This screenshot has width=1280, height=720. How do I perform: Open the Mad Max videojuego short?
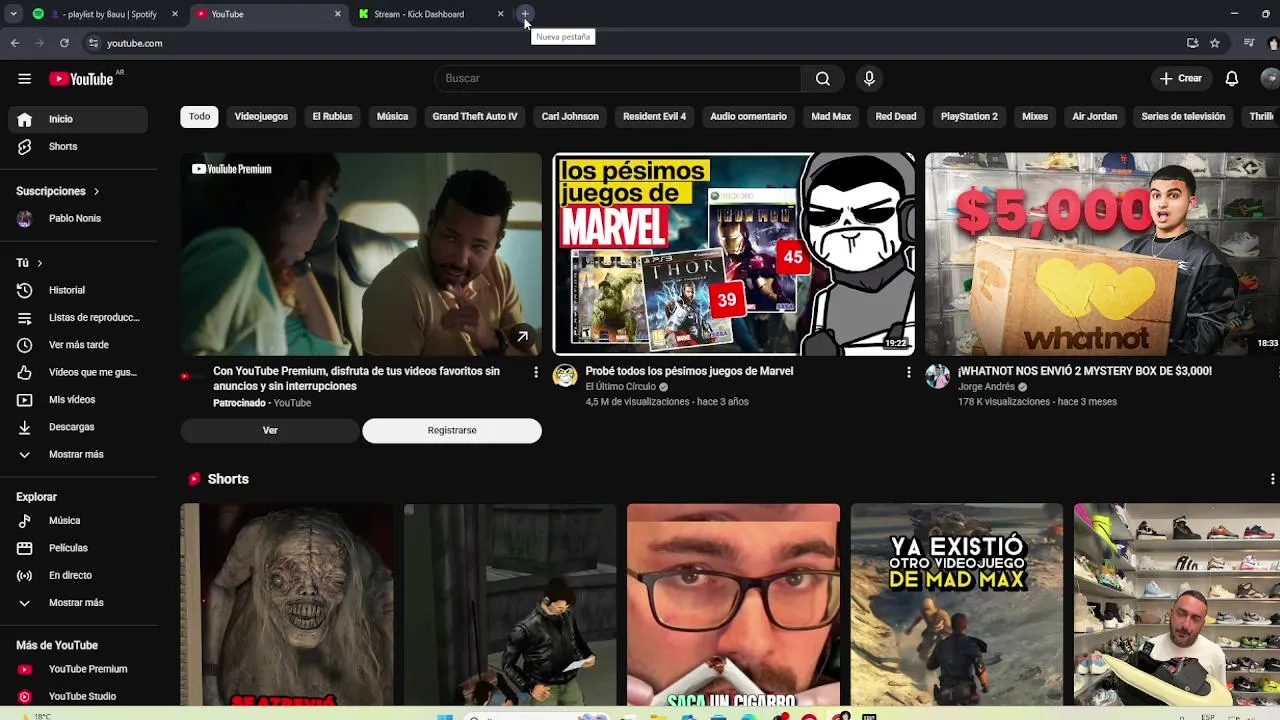(956, 604)
